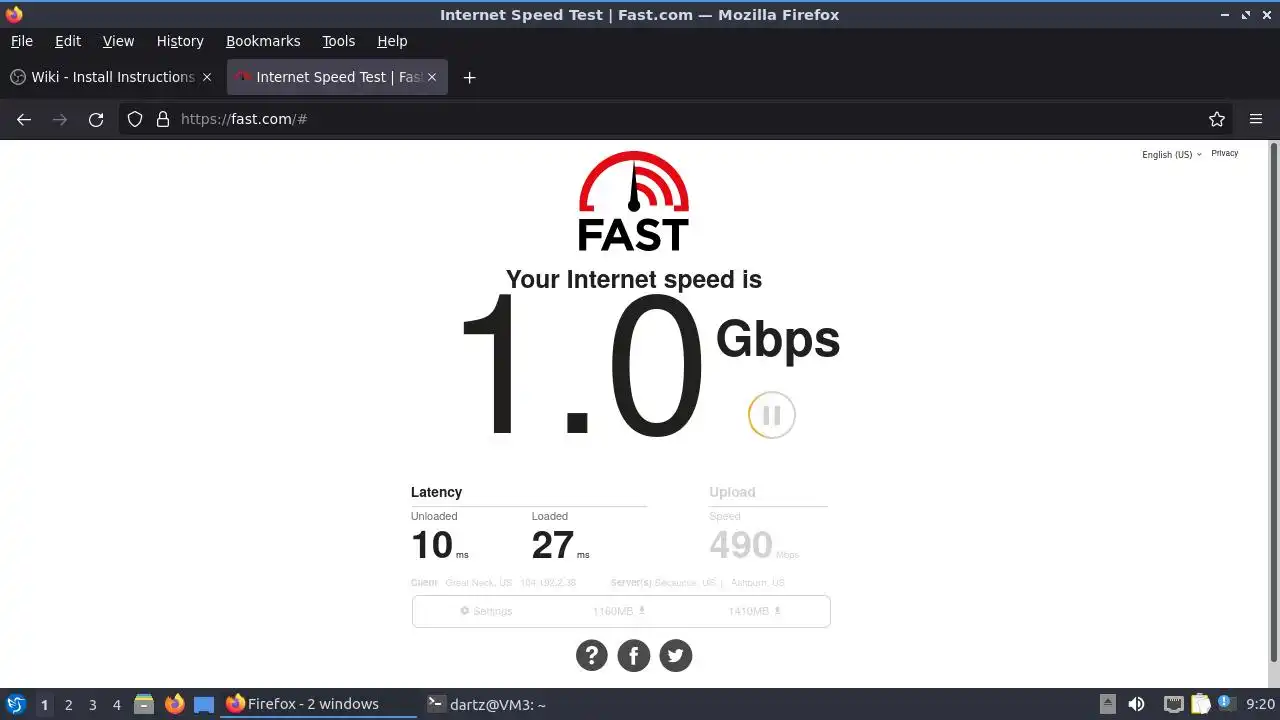Screen dimensions: 1280x720
Task: Go forward with the arrow button
Action: coord(60,119)
